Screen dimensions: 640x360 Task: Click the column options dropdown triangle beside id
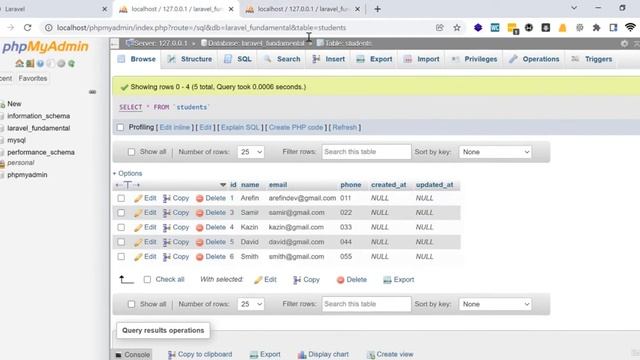pos(223,185)
